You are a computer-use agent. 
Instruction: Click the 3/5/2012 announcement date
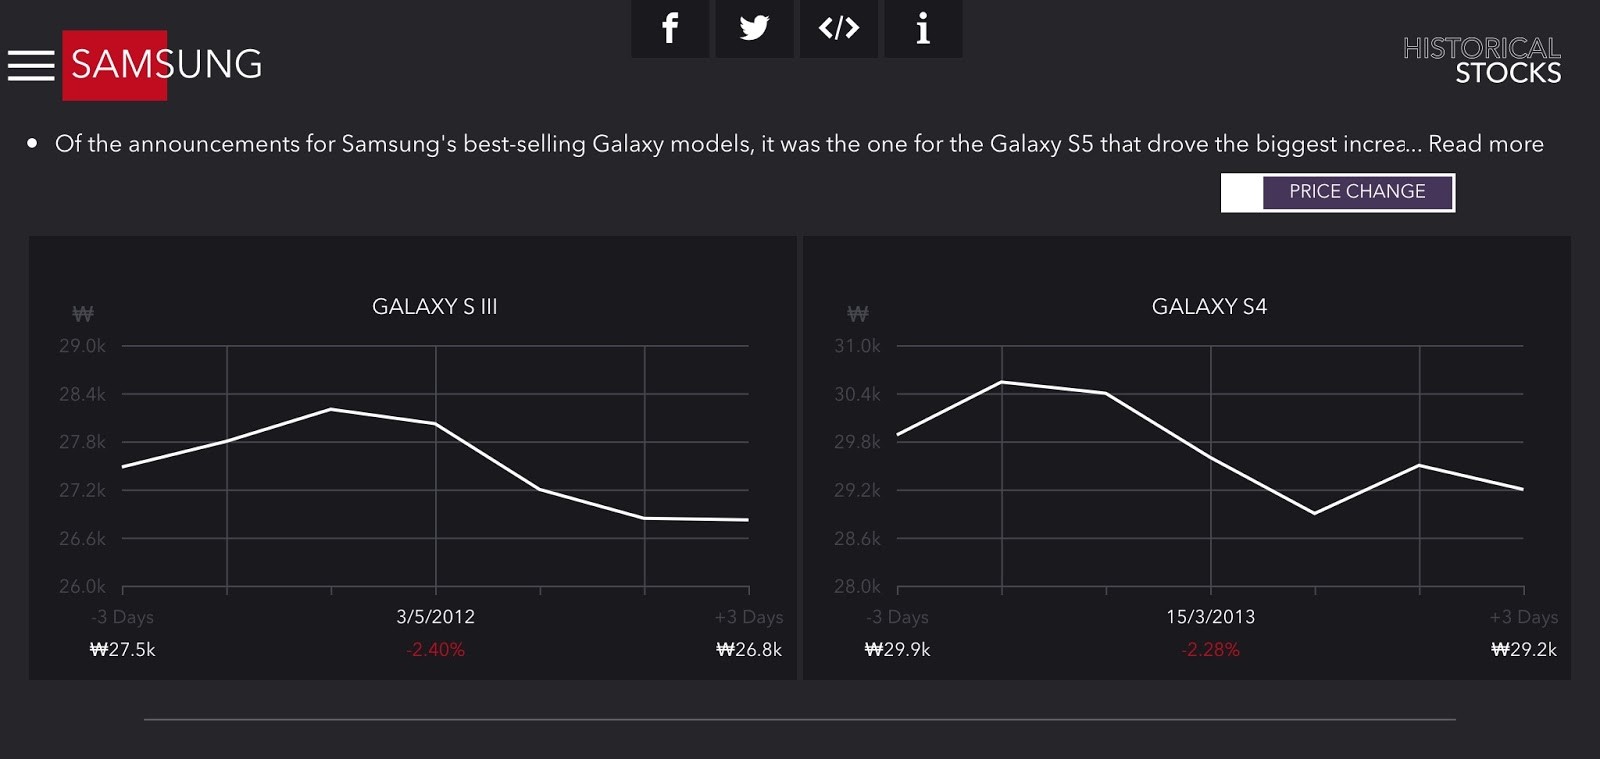(435, 617)
